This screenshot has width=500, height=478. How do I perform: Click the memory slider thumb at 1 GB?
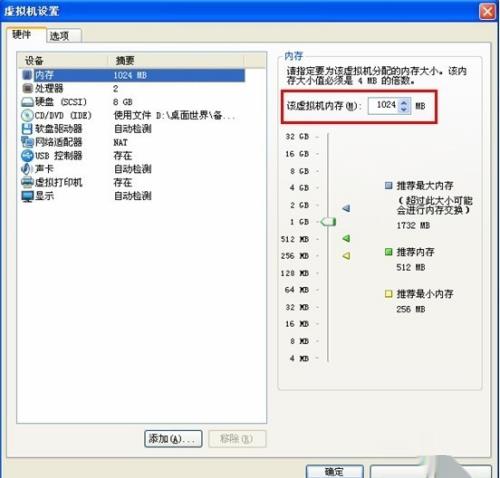point(328,222)
